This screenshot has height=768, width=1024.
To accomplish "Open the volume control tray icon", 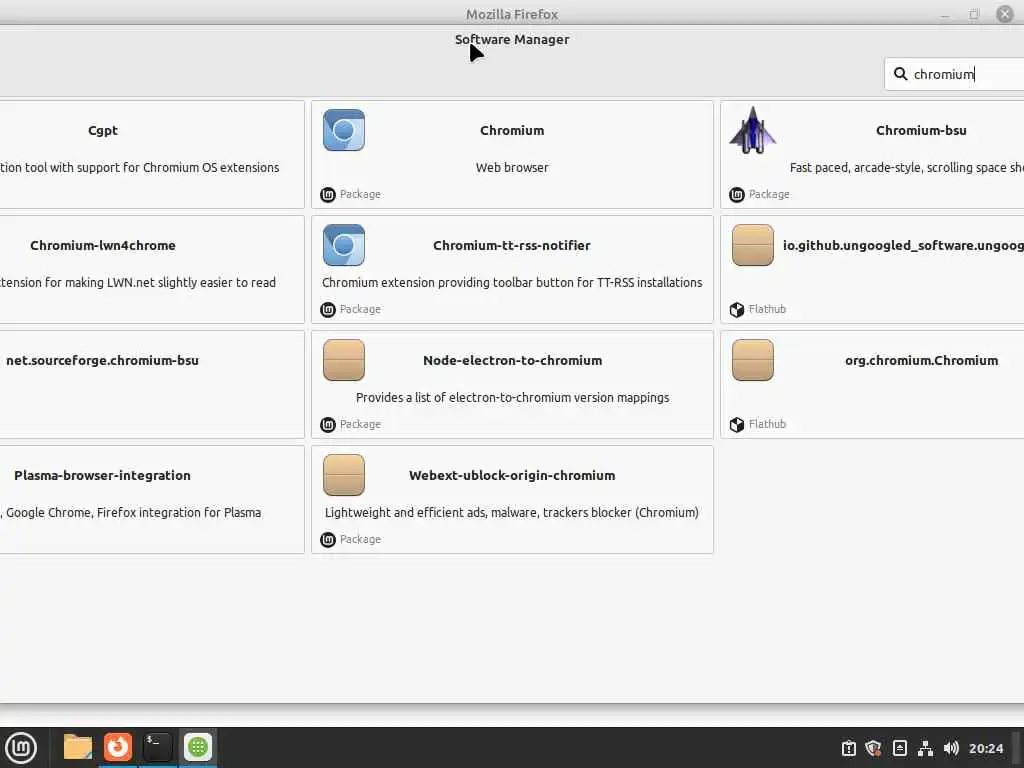I will 951,748.
